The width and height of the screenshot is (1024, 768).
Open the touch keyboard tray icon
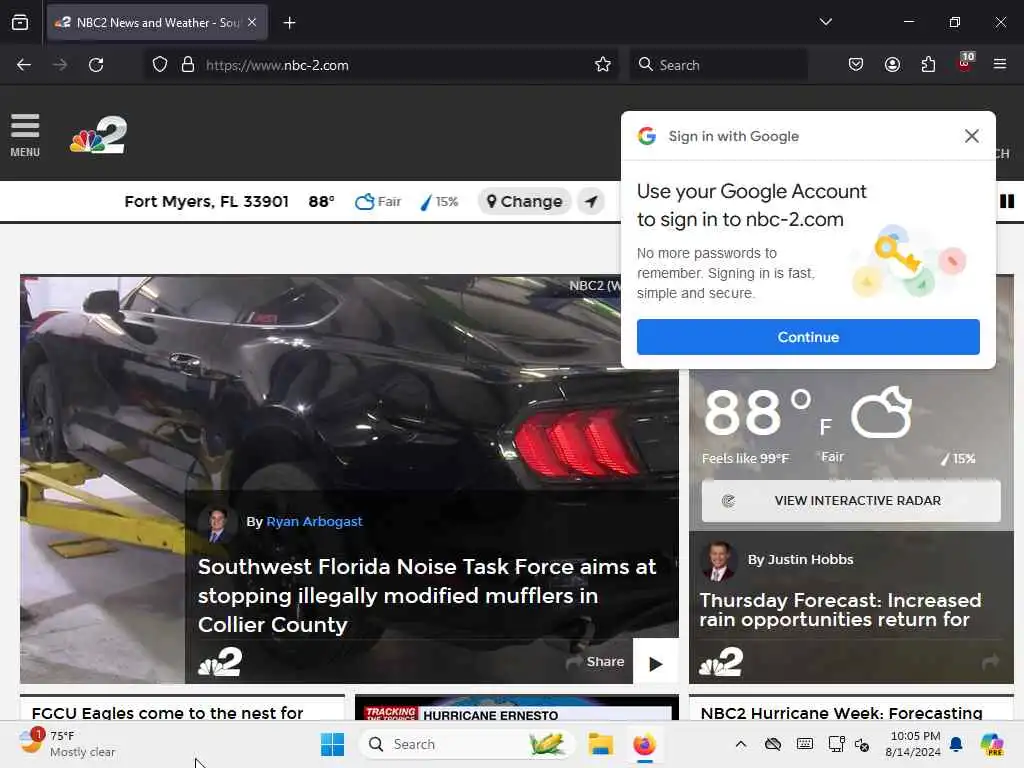[805, 744]
